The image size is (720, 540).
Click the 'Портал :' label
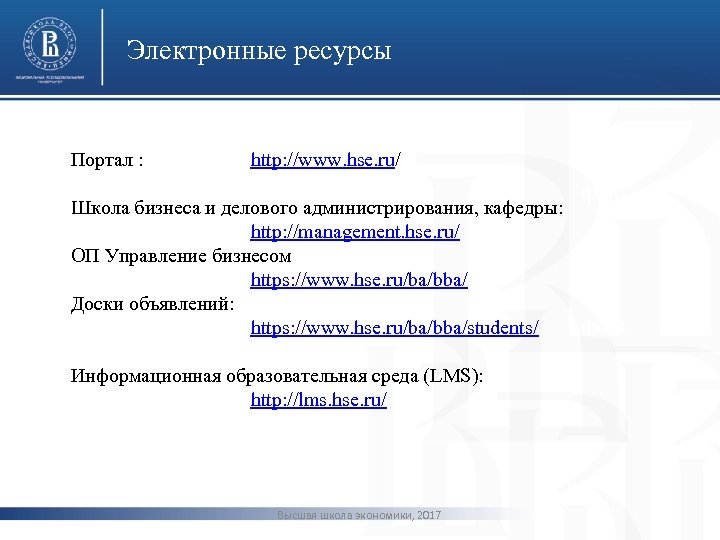[107, 160]
